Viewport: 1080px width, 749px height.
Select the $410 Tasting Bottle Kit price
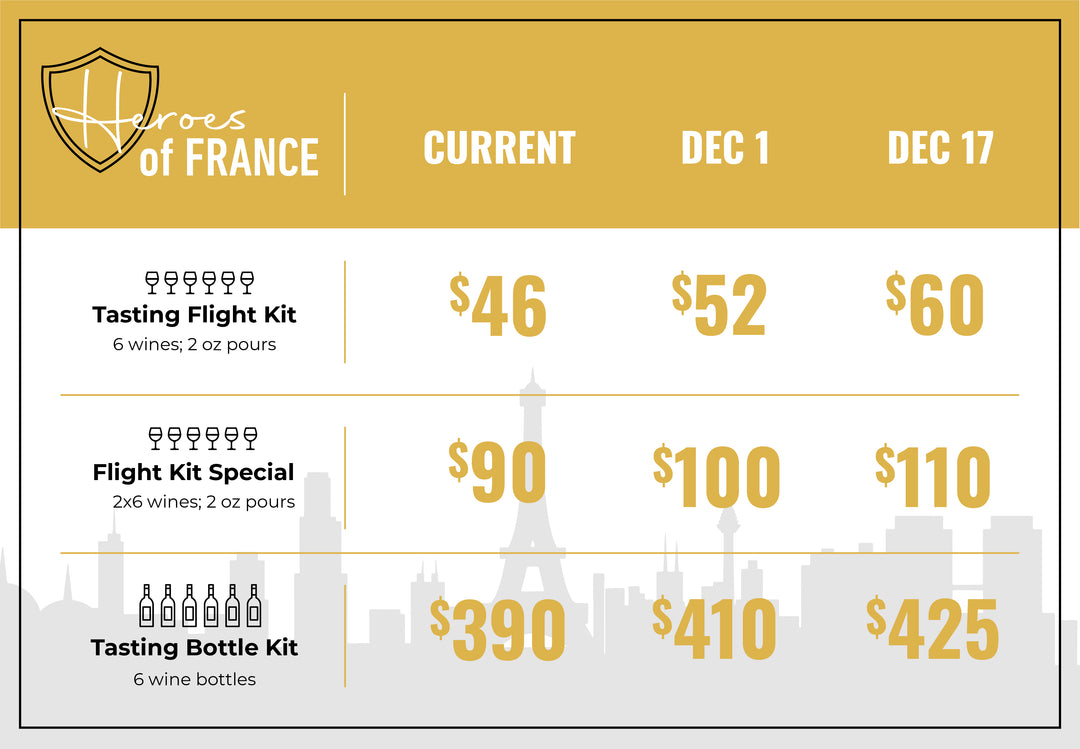pos(714,628)
